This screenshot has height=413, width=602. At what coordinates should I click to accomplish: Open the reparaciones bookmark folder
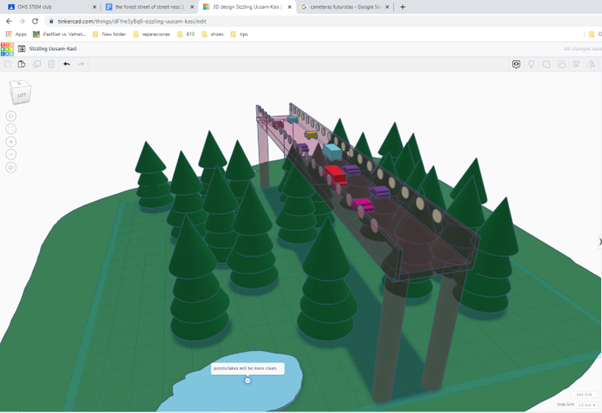tap(151, 34)
